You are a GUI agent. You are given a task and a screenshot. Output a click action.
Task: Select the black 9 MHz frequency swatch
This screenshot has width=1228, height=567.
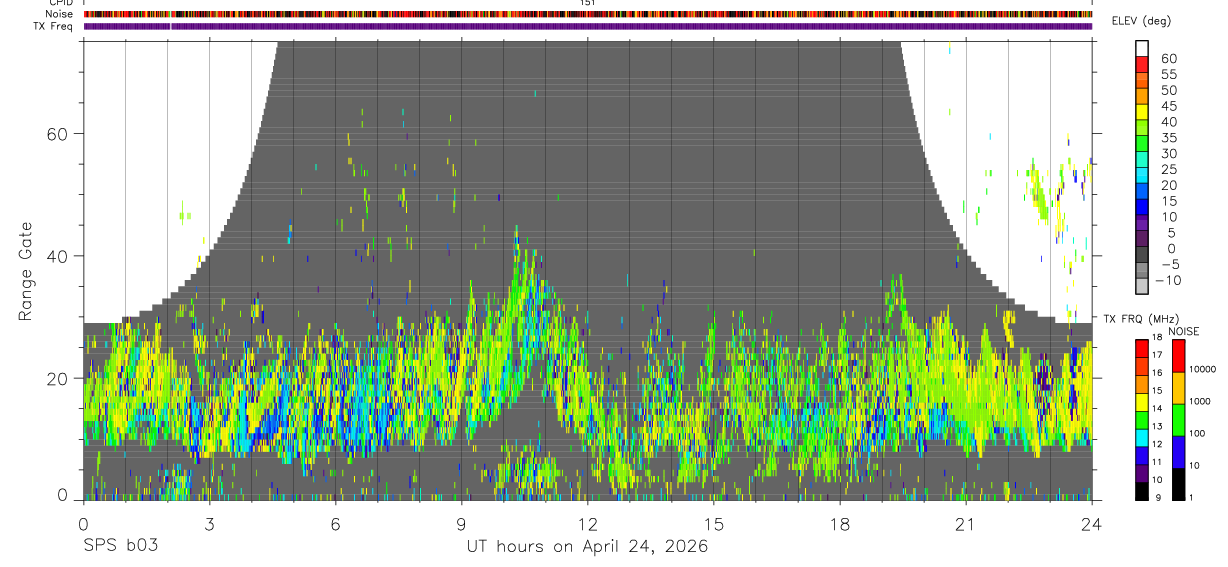click(1142, 491)
